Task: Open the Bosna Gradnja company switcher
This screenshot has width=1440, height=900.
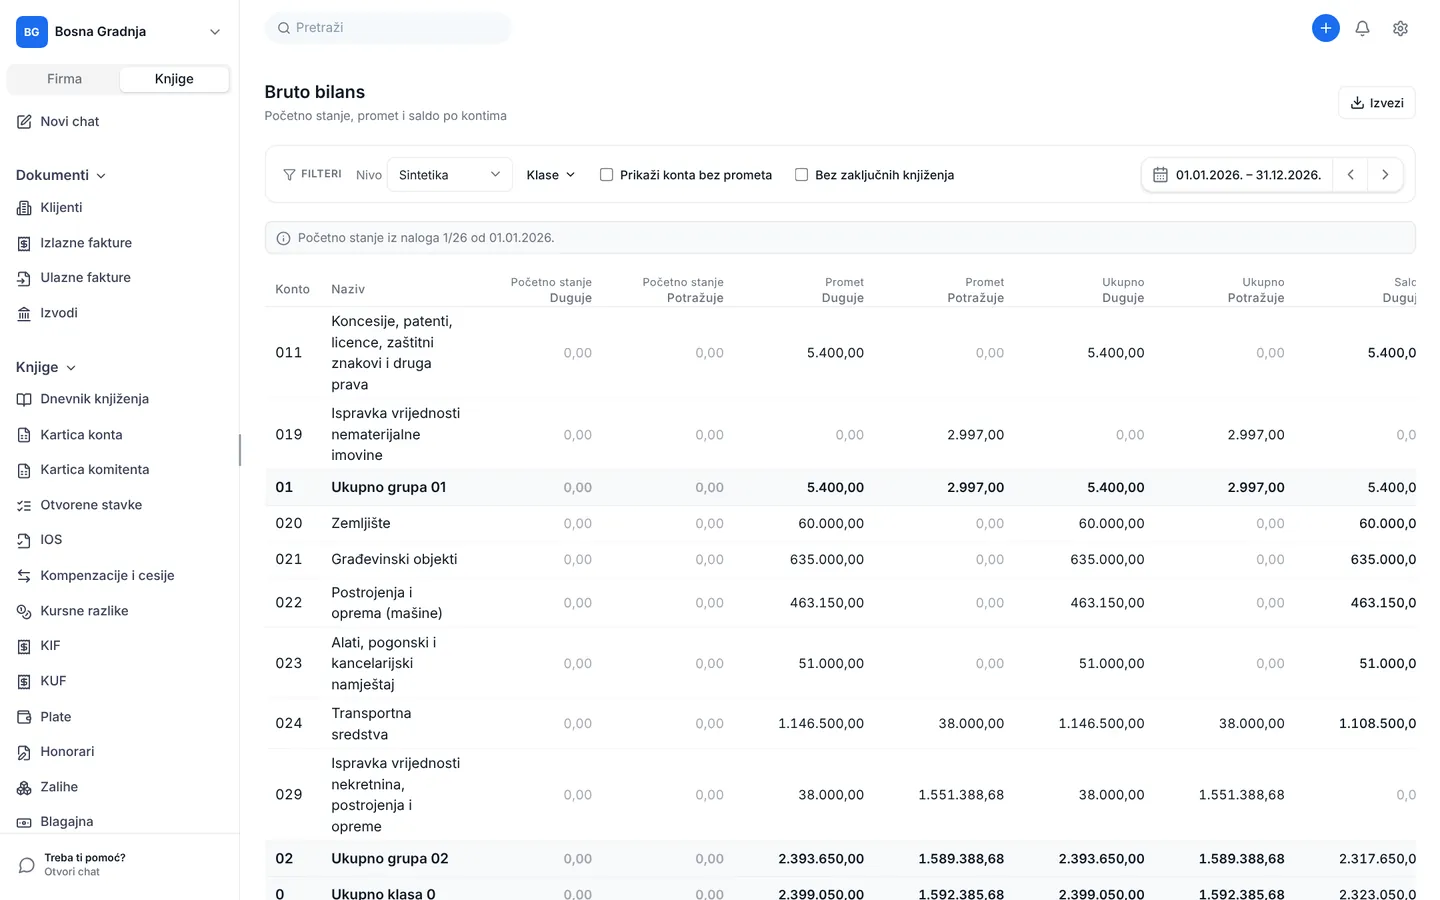Action: pos(119,32)
